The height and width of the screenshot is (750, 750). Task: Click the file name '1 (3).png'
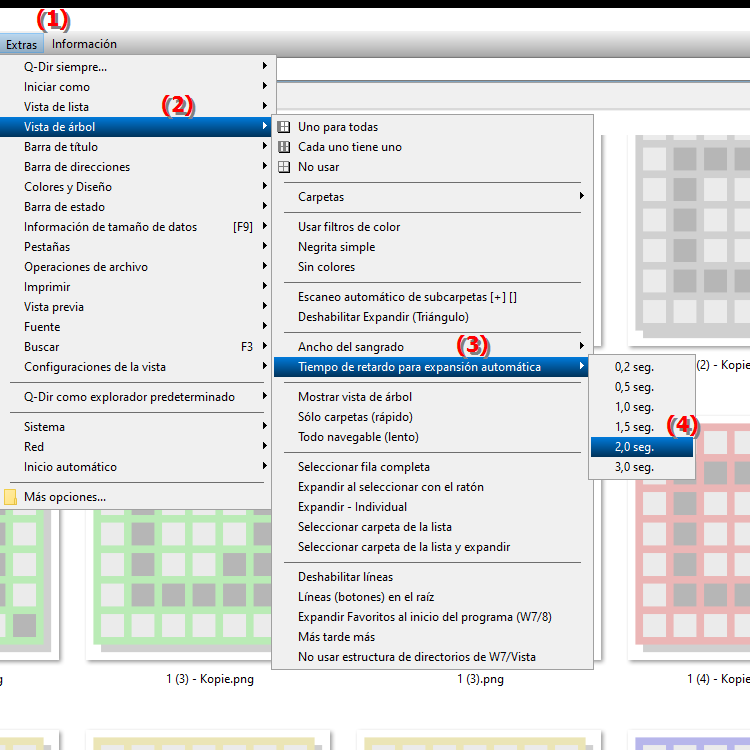[x=480, y=679]
